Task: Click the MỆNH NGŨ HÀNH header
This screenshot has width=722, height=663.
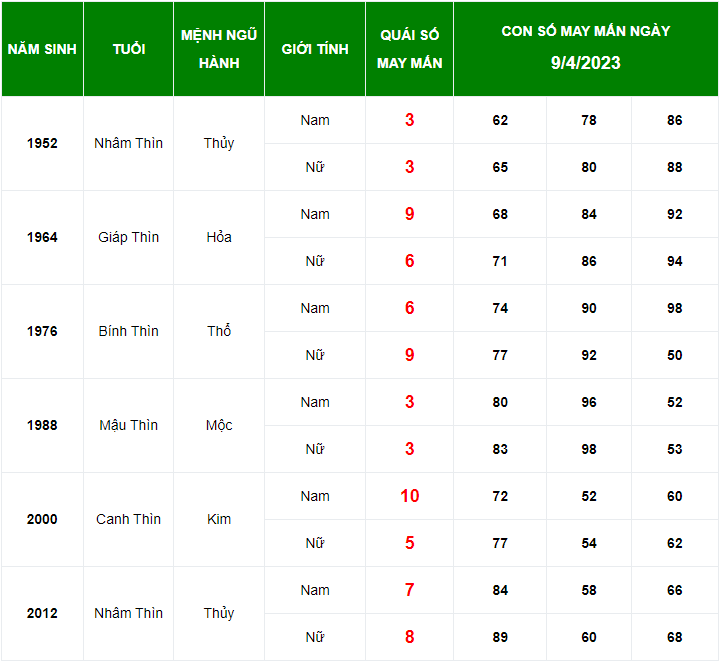Action: (x=219, y=49)
